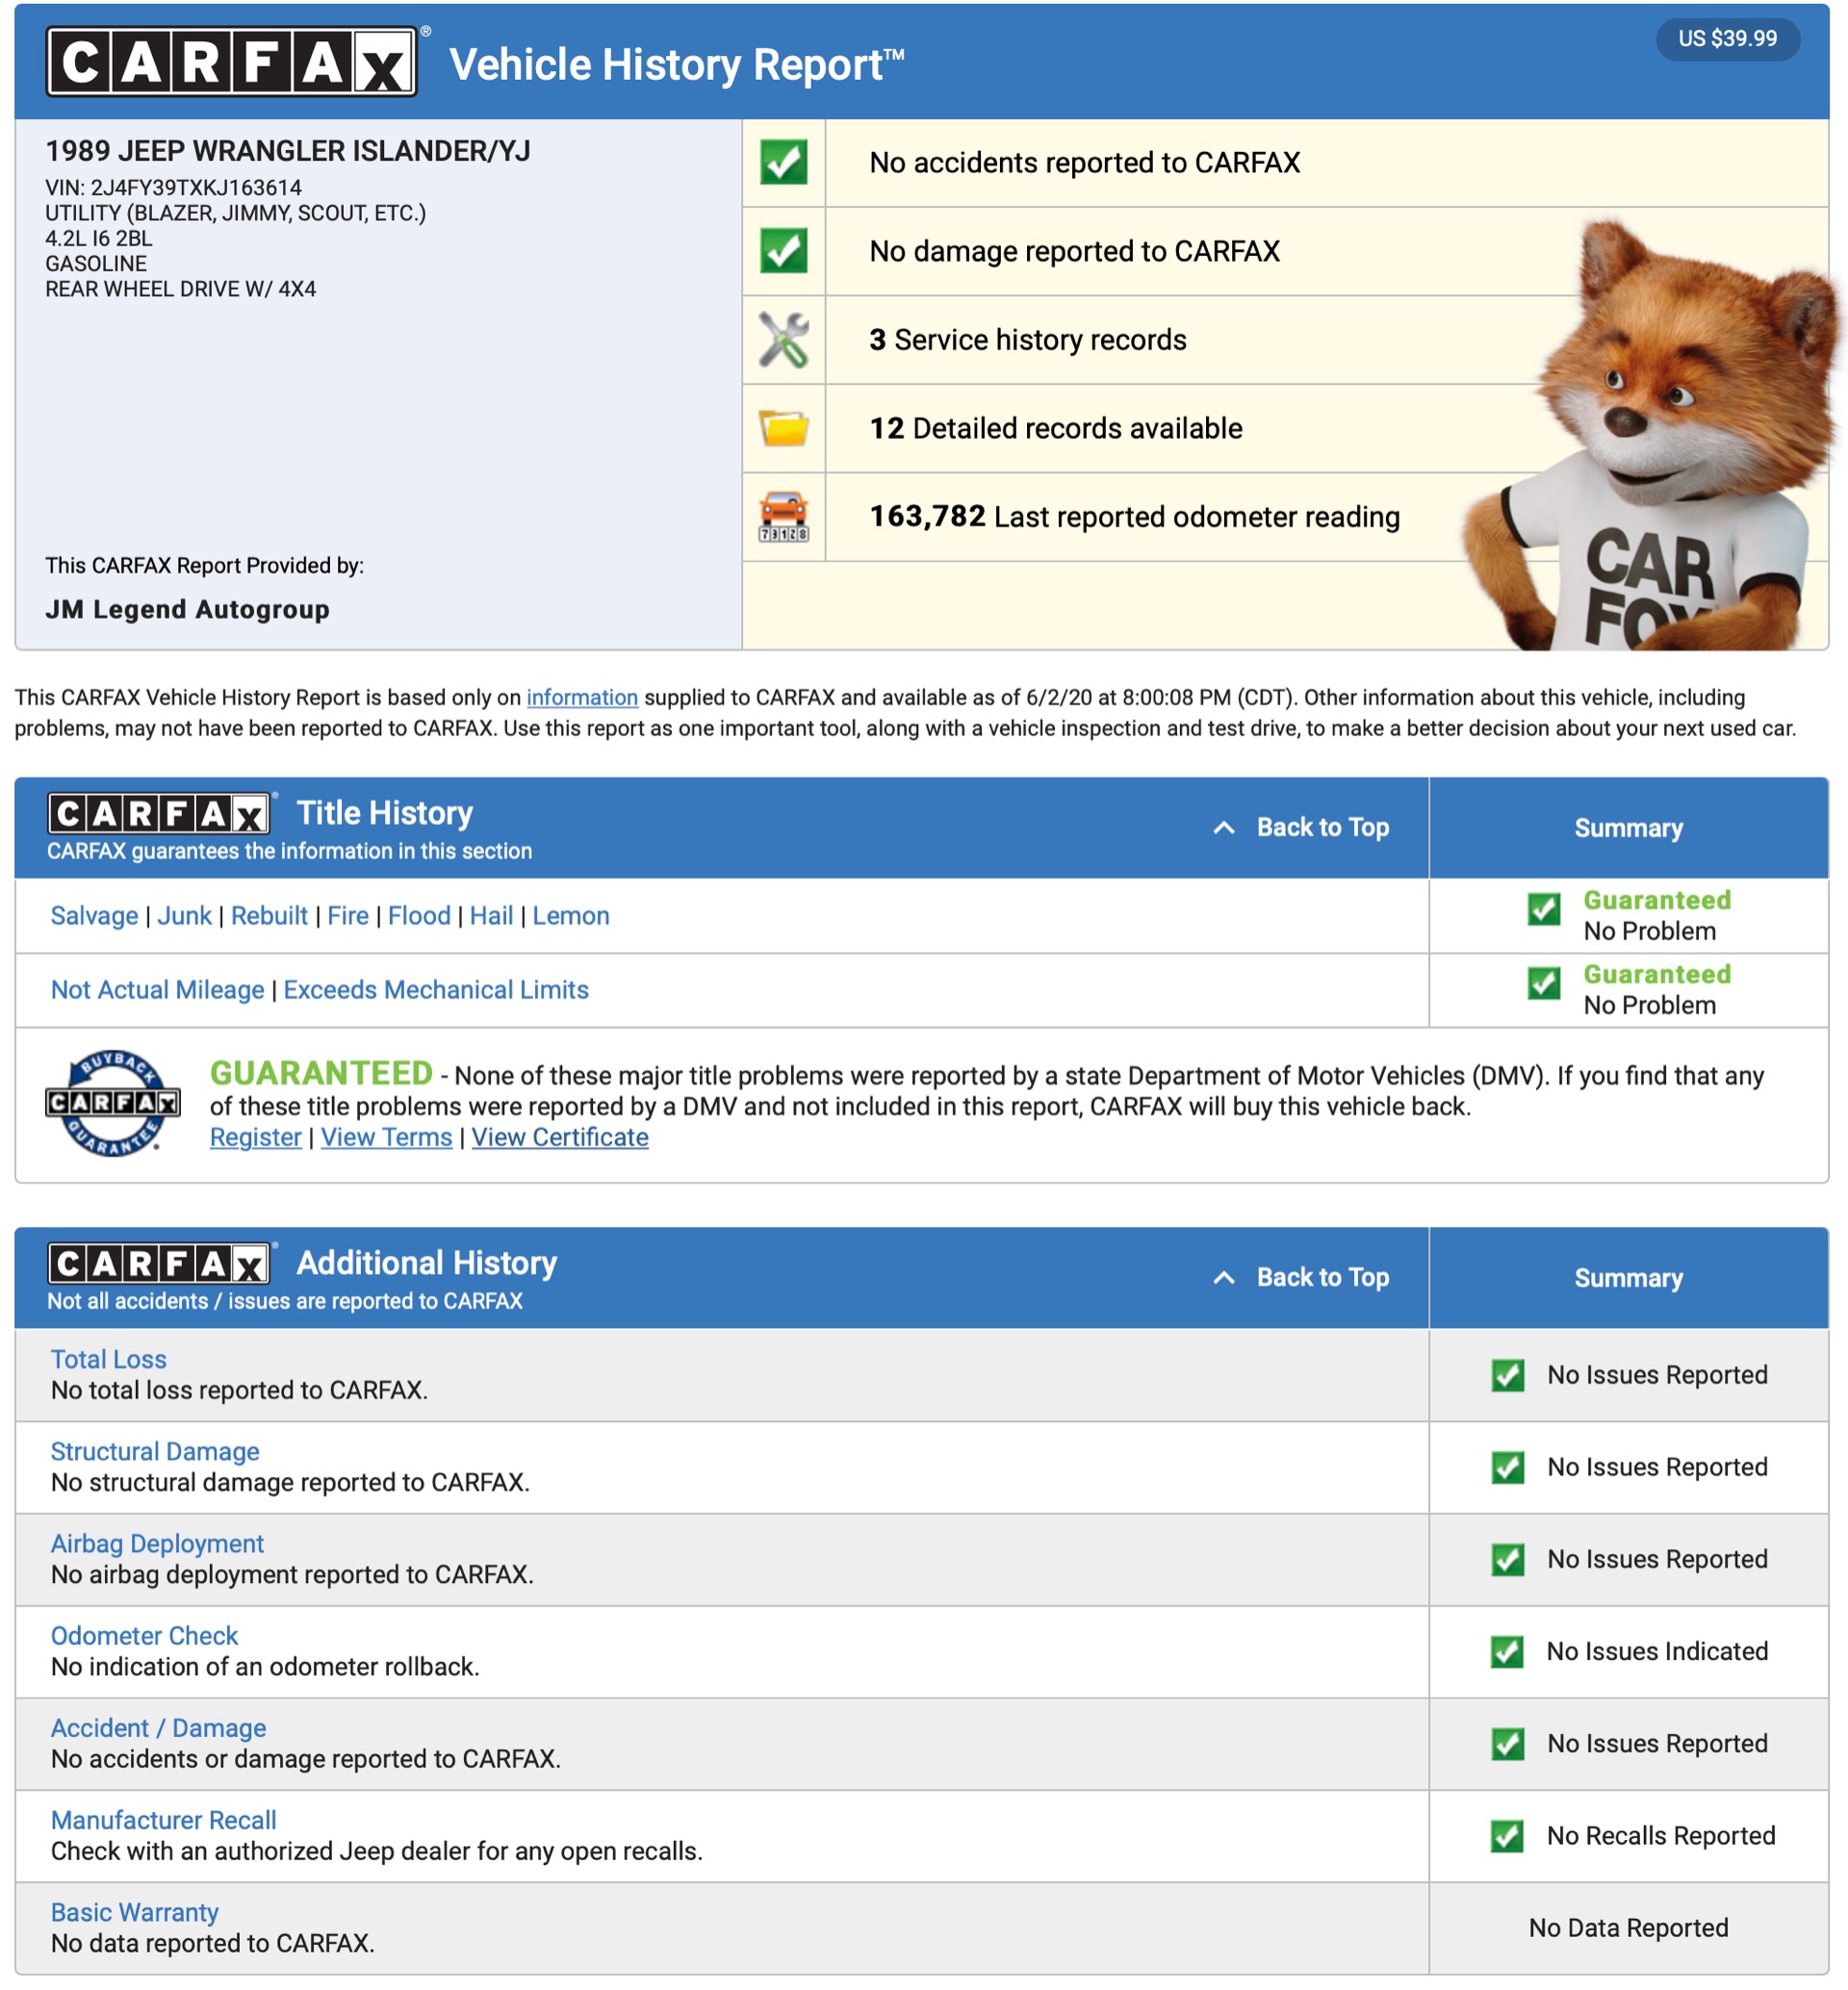
Task: Click the orange car odometer reading icon
Action: click(783, 516)
